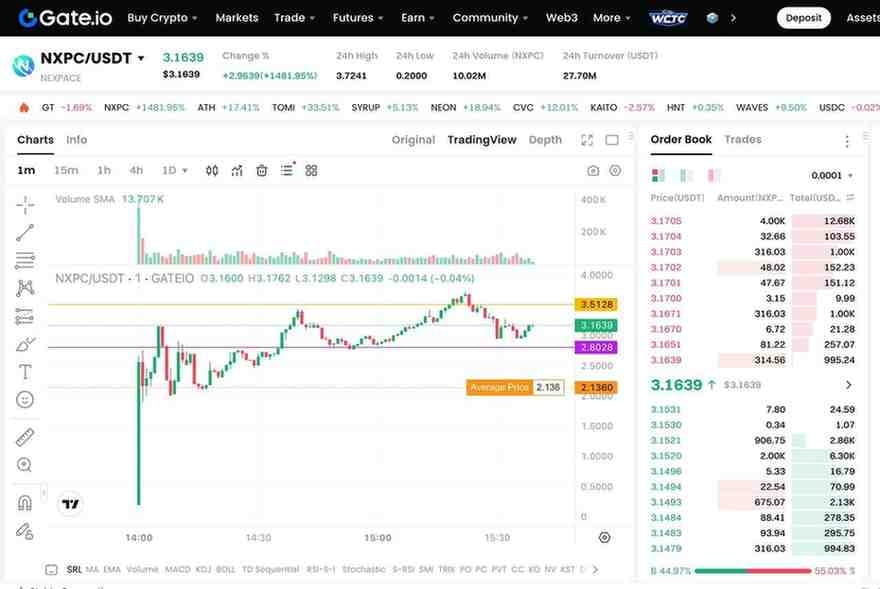Open the Community dropdown menu
This screenshot has width=880, height=589.
tap(490, 18)
